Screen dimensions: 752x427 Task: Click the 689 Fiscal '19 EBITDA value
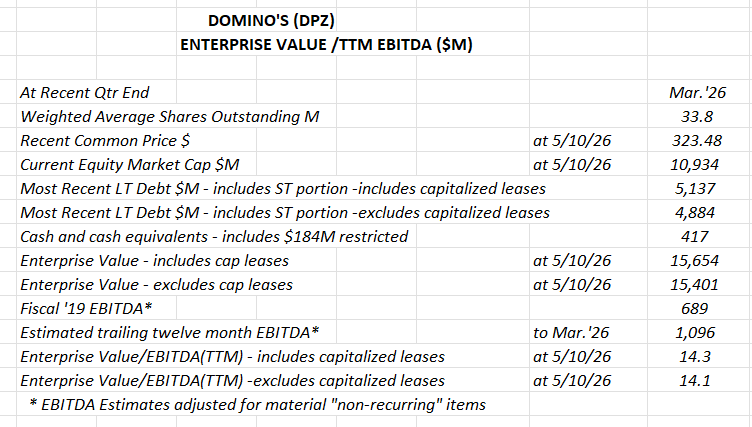694,308
